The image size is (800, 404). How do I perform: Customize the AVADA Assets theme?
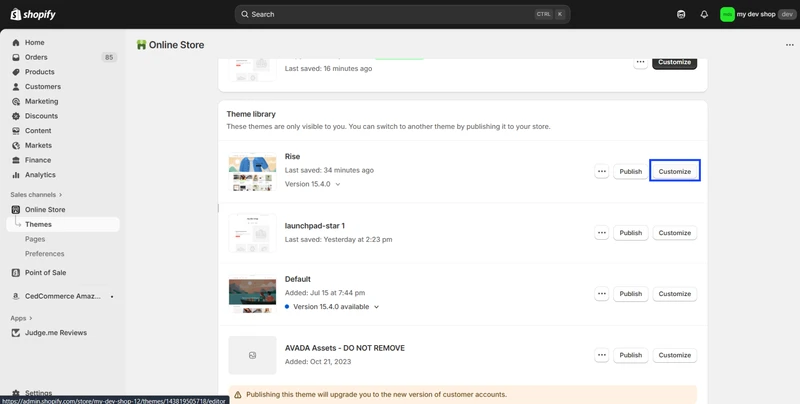(674, 355)
